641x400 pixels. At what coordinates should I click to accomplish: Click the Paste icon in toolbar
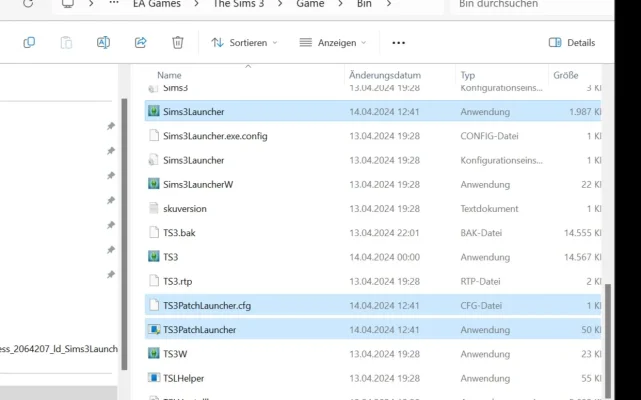coord(66,43)
